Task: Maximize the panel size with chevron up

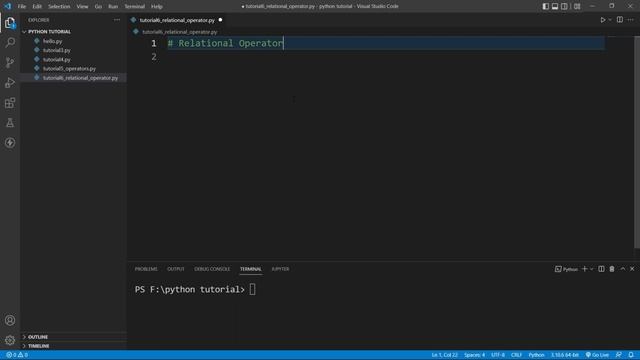Action: click(x=622, y=269)
